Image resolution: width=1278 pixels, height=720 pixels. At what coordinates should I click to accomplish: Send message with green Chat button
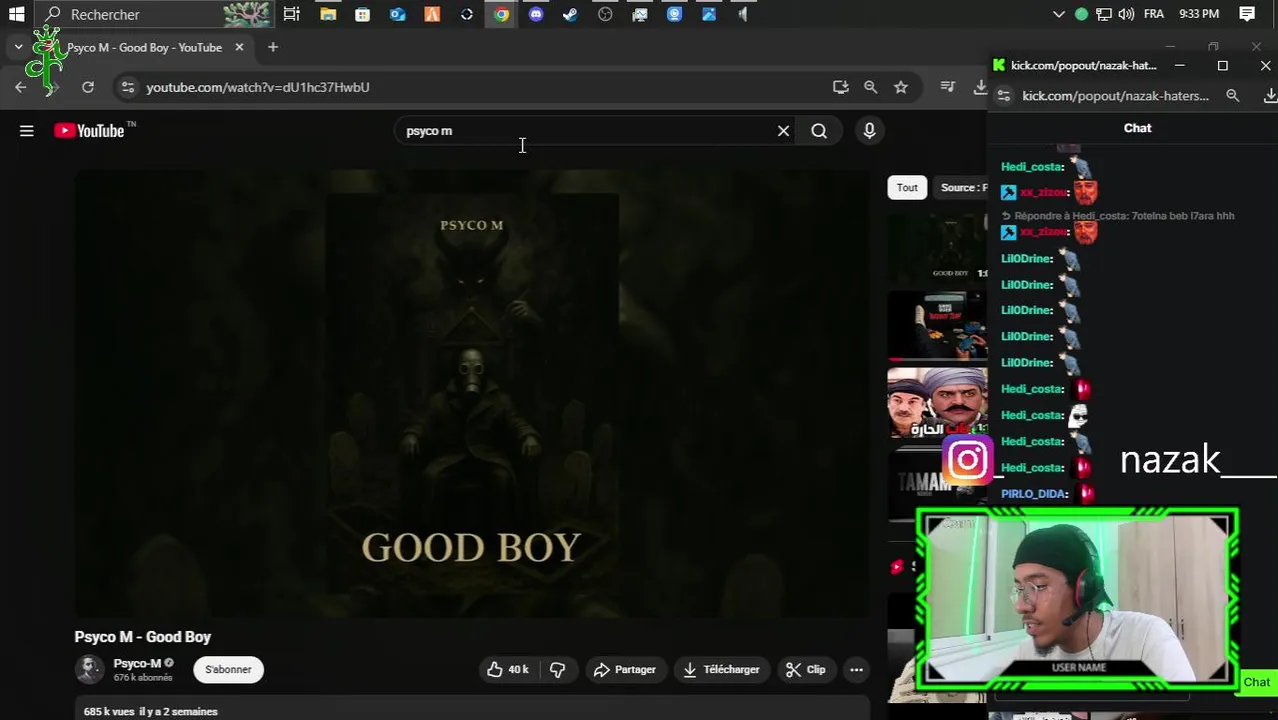coord(1257,682)
